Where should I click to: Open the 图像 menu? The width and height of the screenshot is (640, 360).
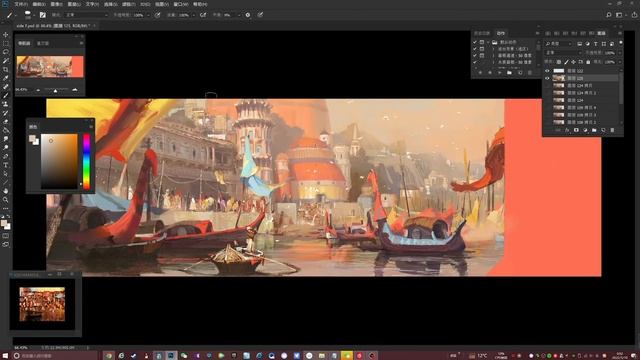point(56,4)
